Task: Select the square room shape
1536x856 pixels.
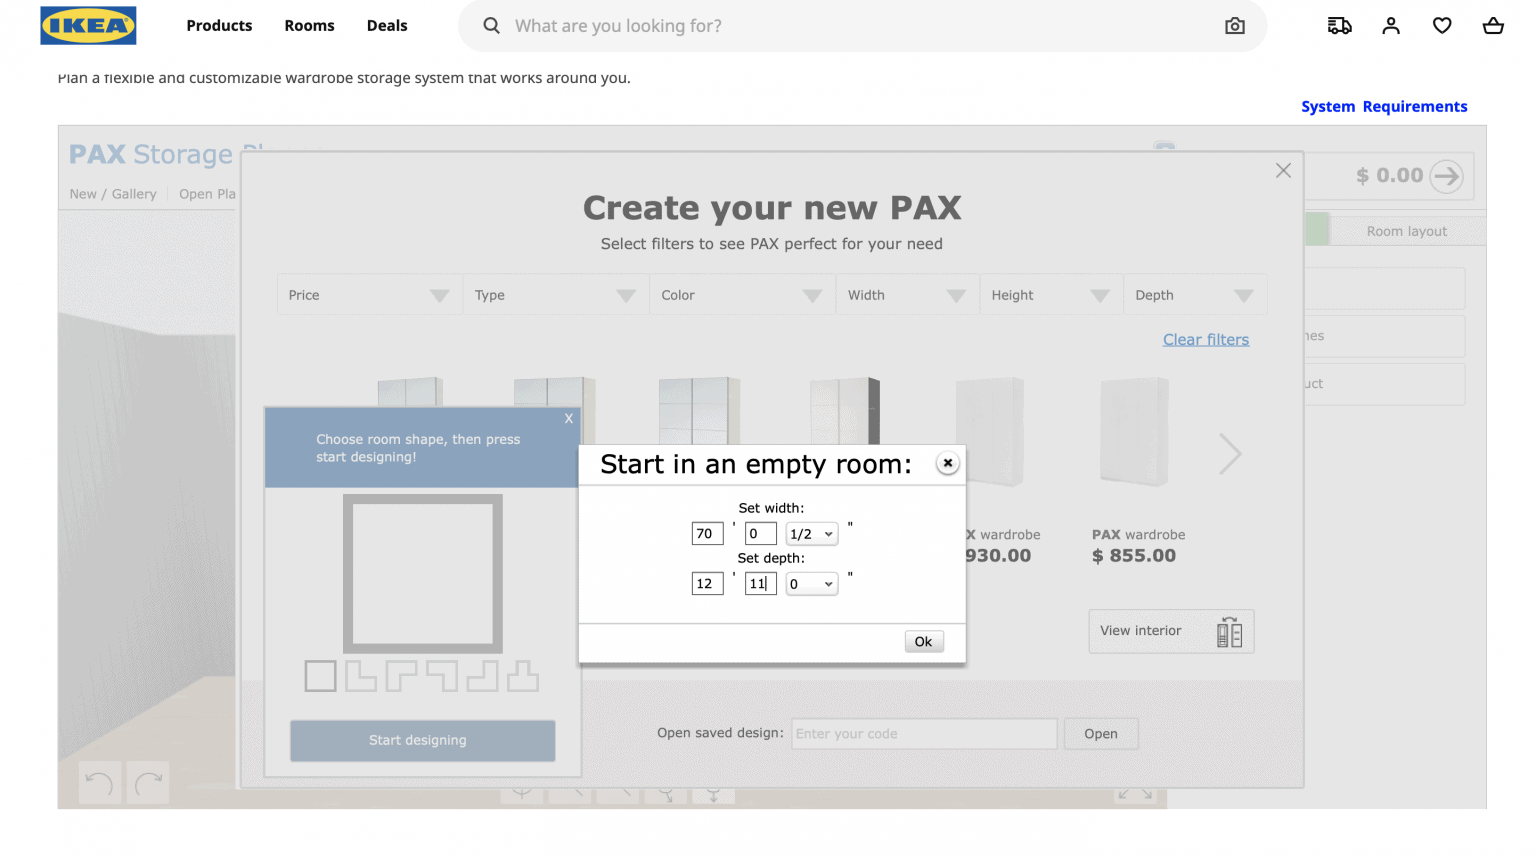Action: click(x=320, y=676)
